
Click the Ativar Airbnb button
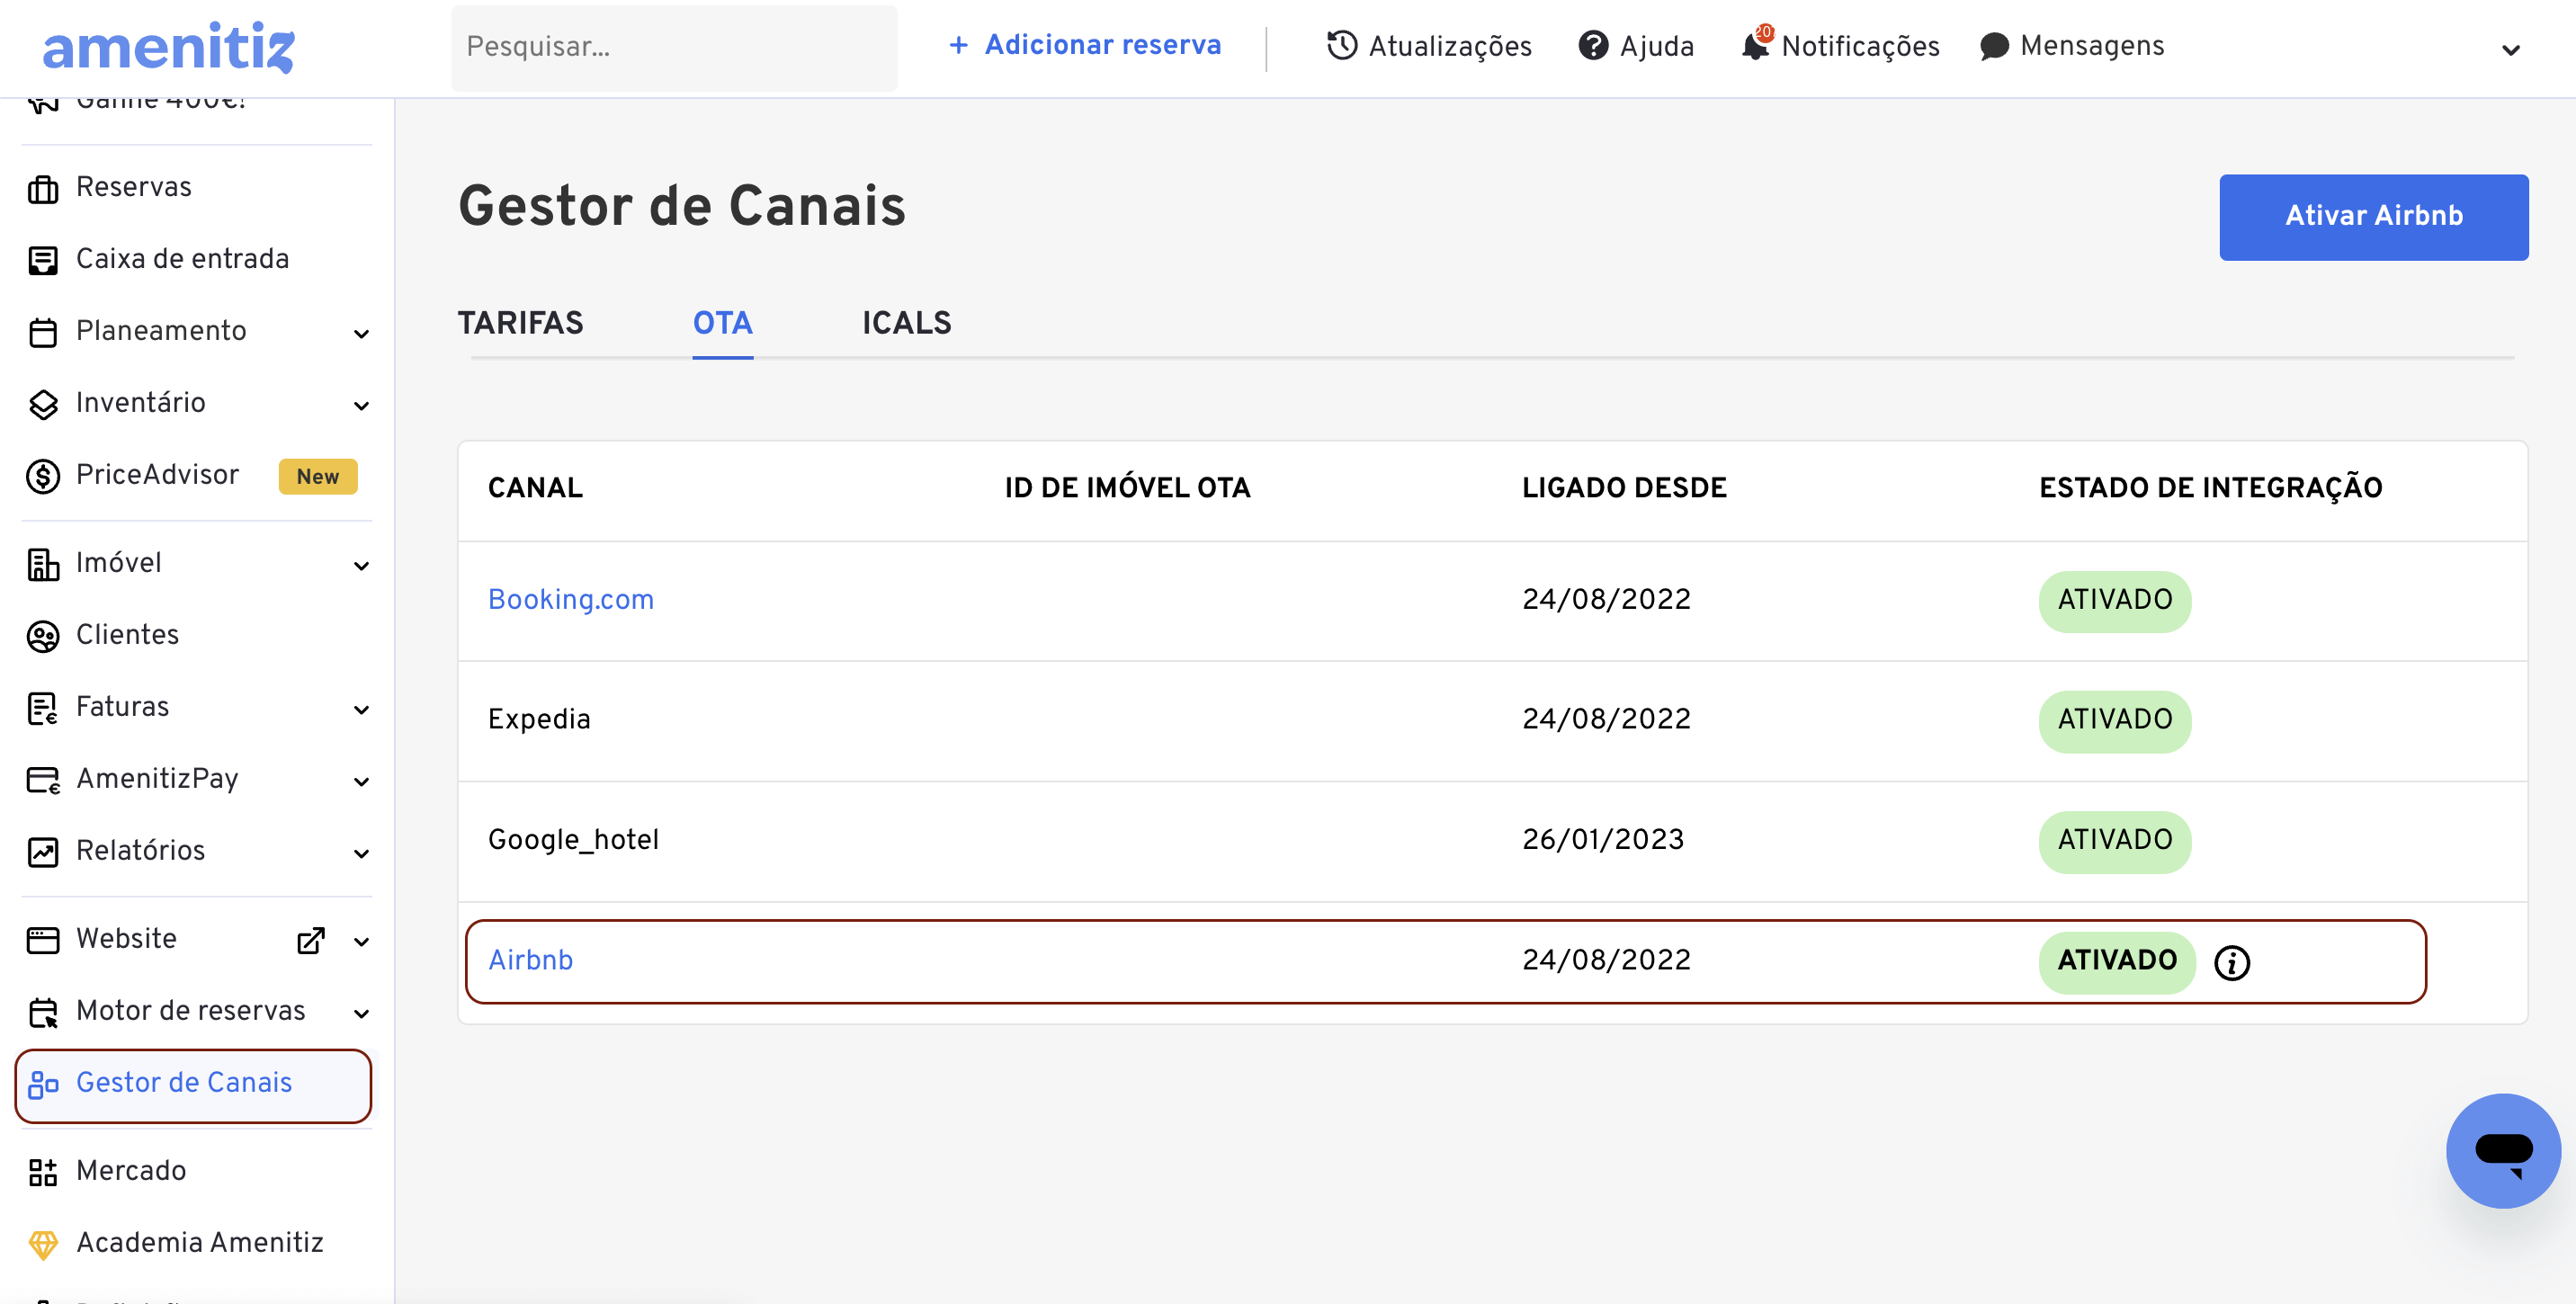[x=2373, y=217]
